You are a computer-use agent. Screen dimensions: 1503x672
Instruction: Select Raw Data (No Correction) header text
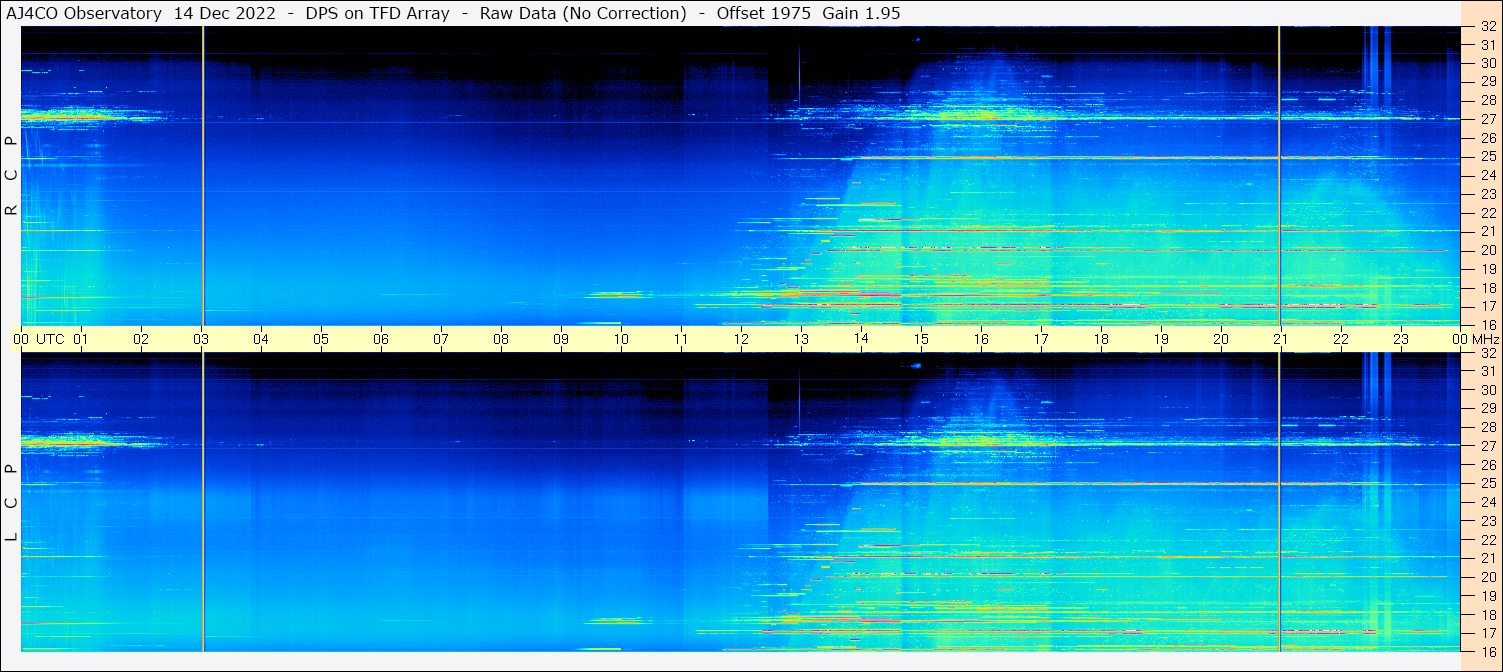pyautogui.click(x=583, y=13)
